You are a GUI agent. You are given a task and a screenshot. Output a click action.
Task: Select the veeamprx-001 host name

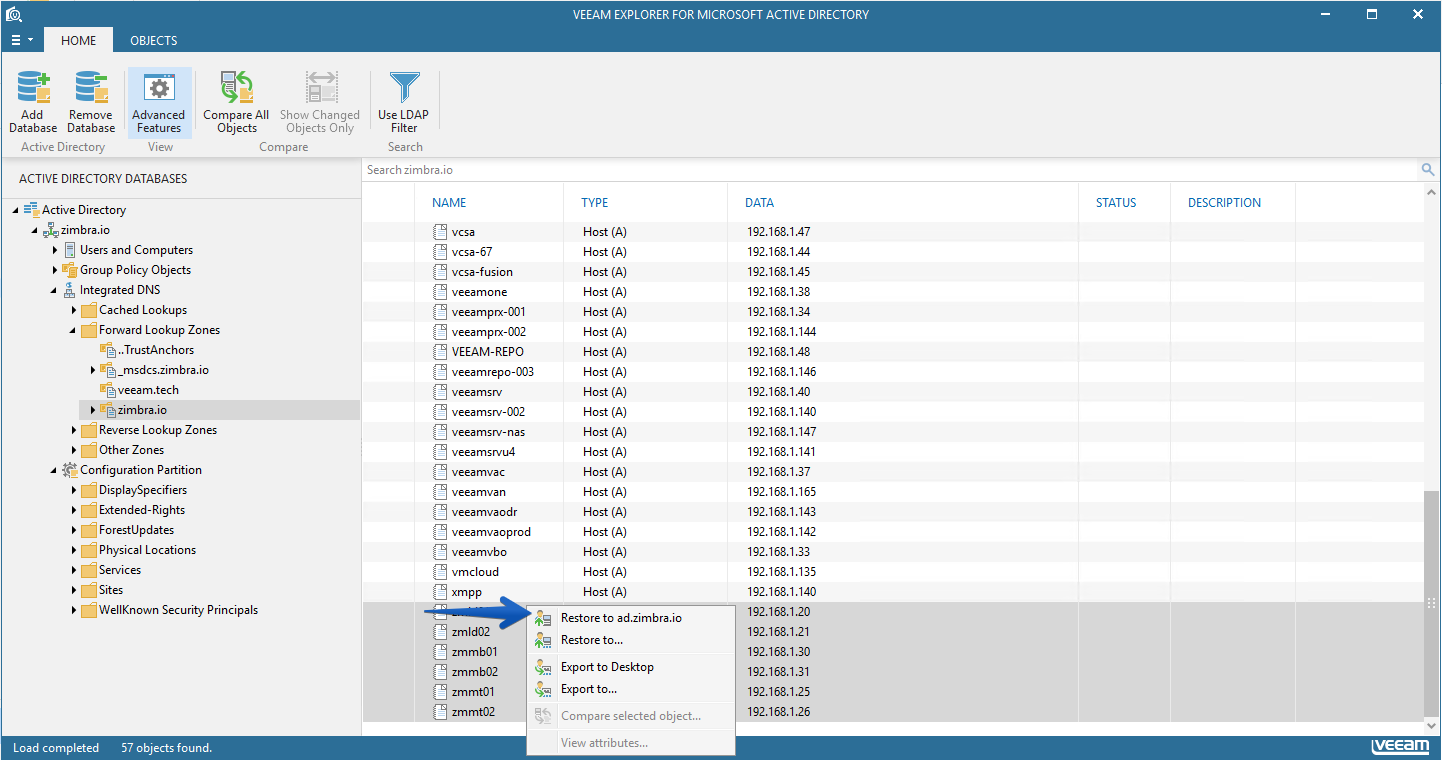click(x=489, y=312)
